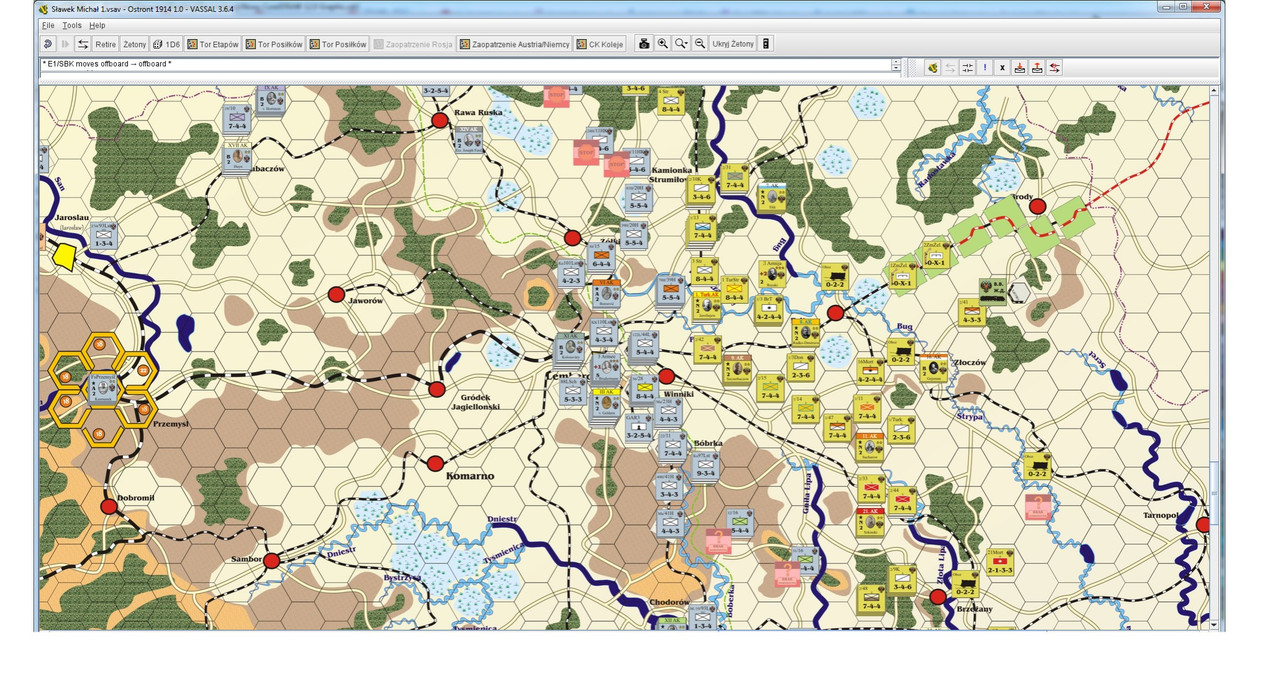1280x700 pixels.
Task: Select the white hexagon marker near Brody
Action: pyautogui.click(x=1019, y=292)
